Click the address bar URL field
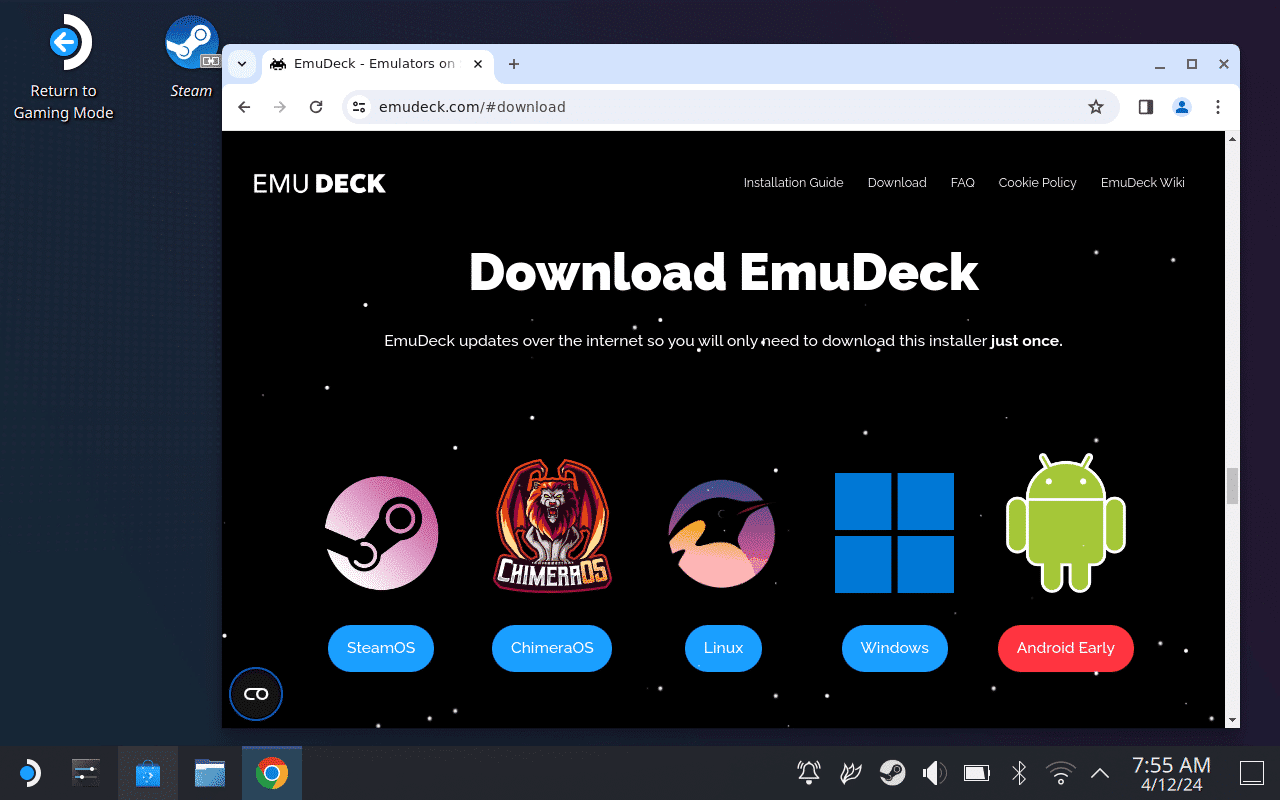Screen dimensions: 1280x800 (x=730, y=107)
